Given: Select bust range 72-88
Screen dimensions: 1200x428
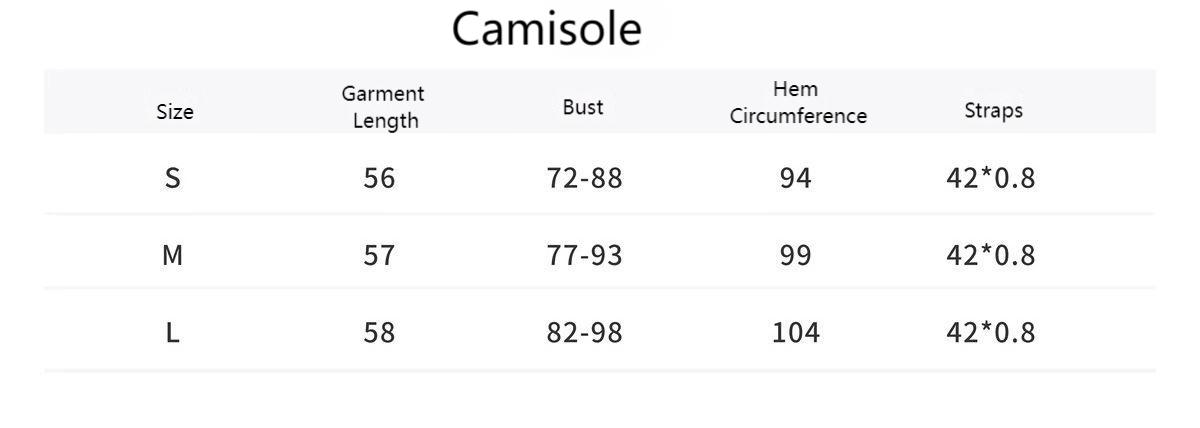Looking at the screenshot, I should pos(585,178).
